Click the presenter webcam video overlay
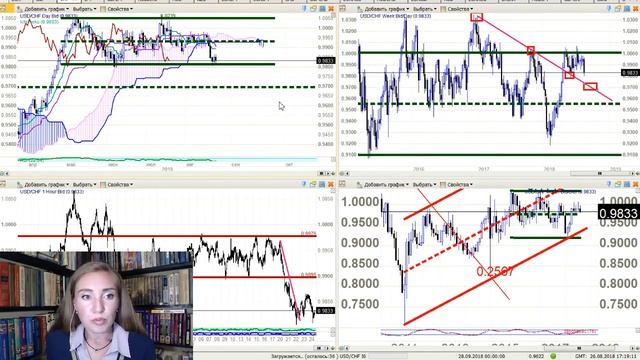The height and width of the screenshot is (360, 640). click(x=96, y=306)
